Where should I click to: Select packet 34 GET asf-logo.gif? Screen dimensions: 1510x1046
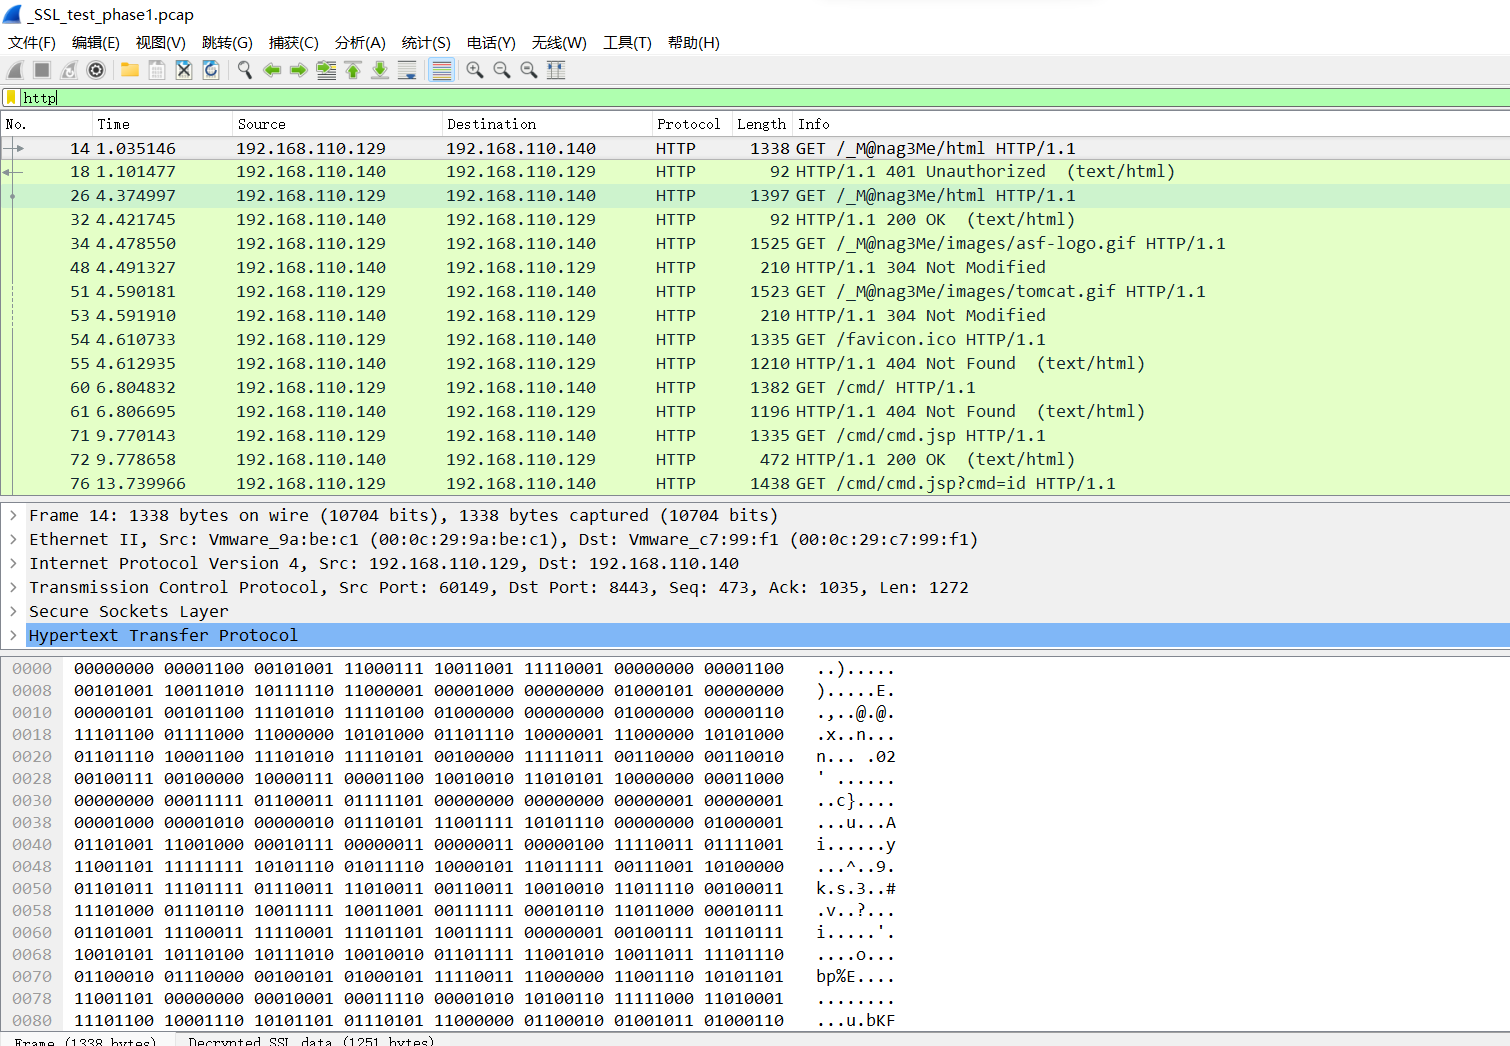tap(755, 244)
